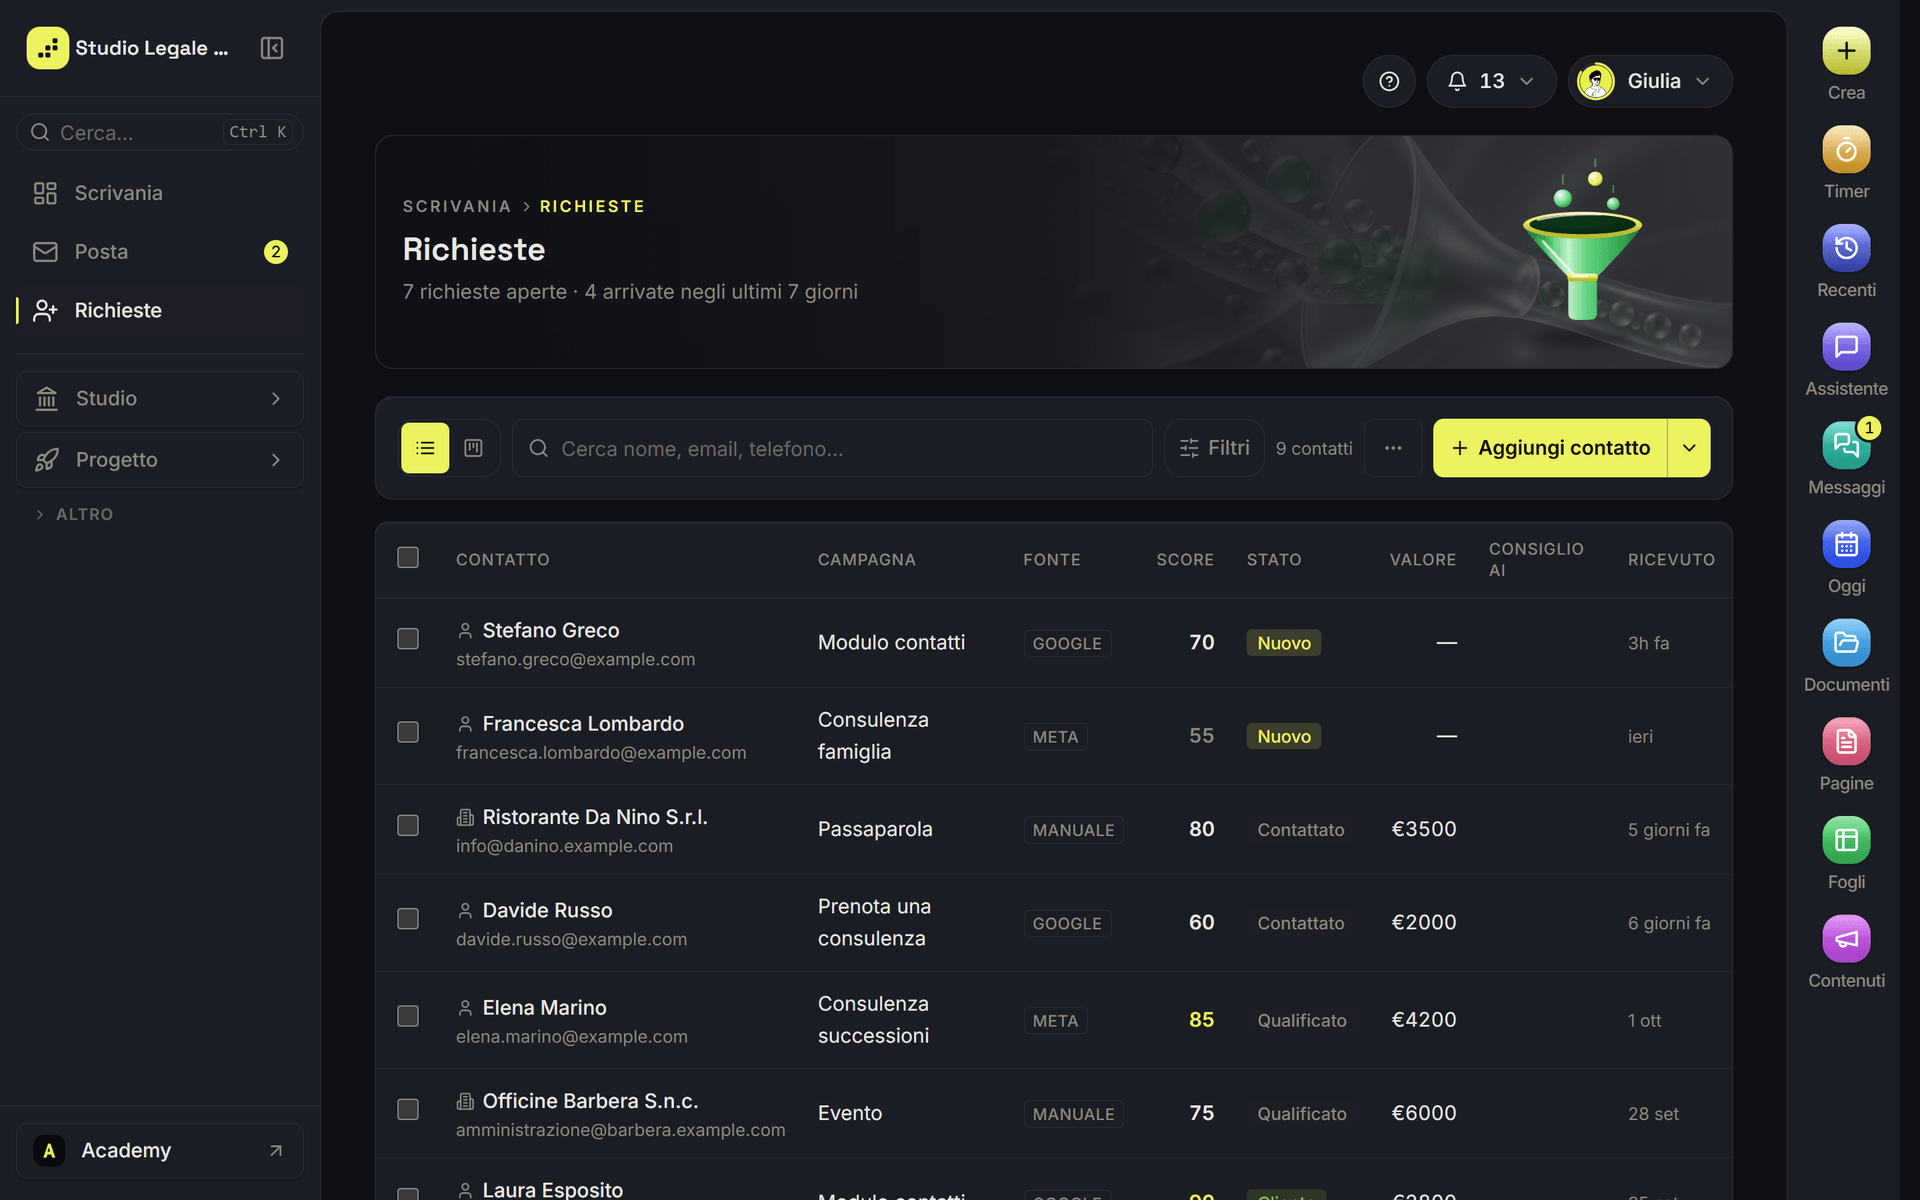
Task: Launch the Assistente chat icon
Action: pos(1846,347)
